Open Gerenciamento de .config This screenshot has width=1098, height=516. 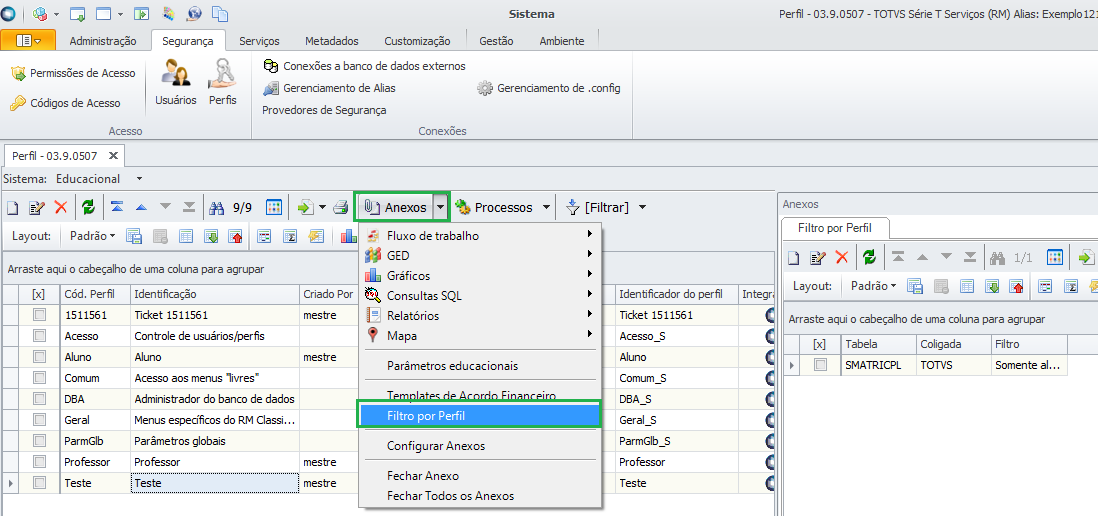click(548, 88)
